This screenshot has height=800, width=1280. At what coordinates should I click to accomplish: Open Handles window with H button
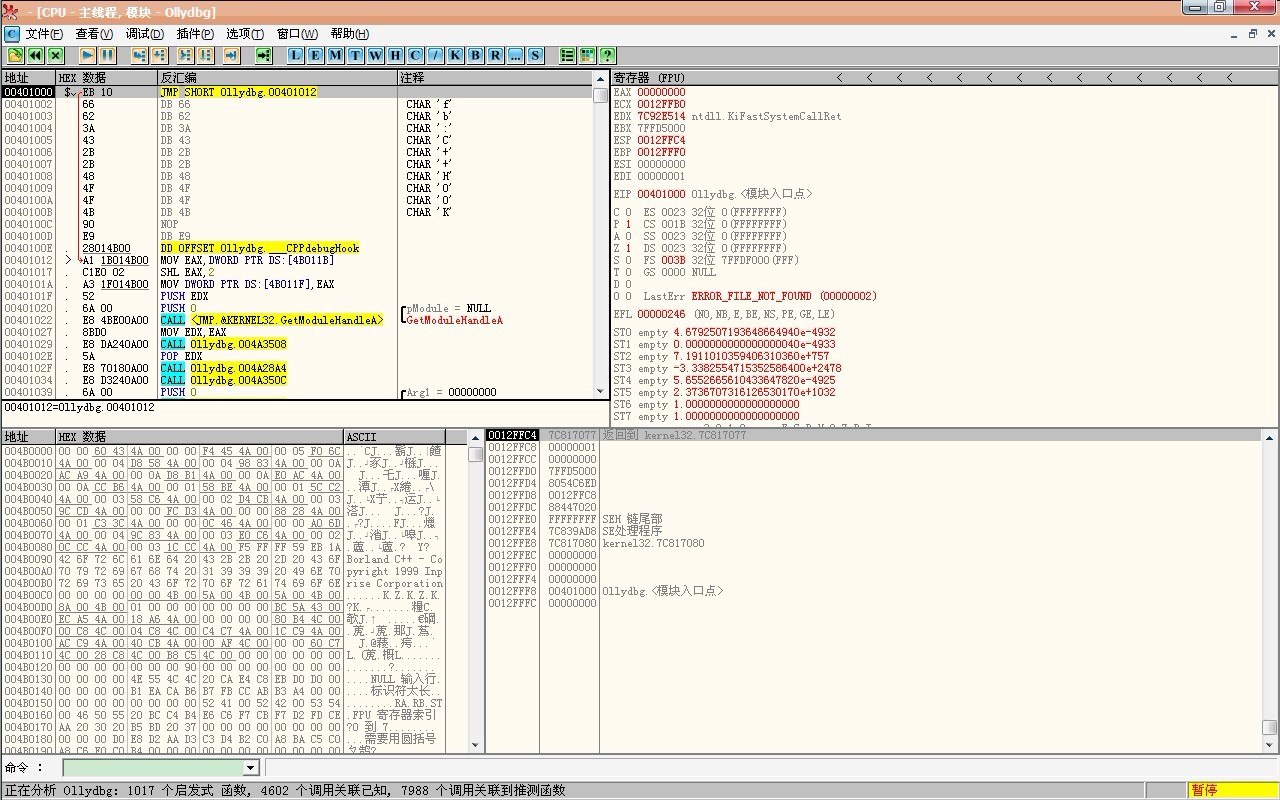pos(396,55)
